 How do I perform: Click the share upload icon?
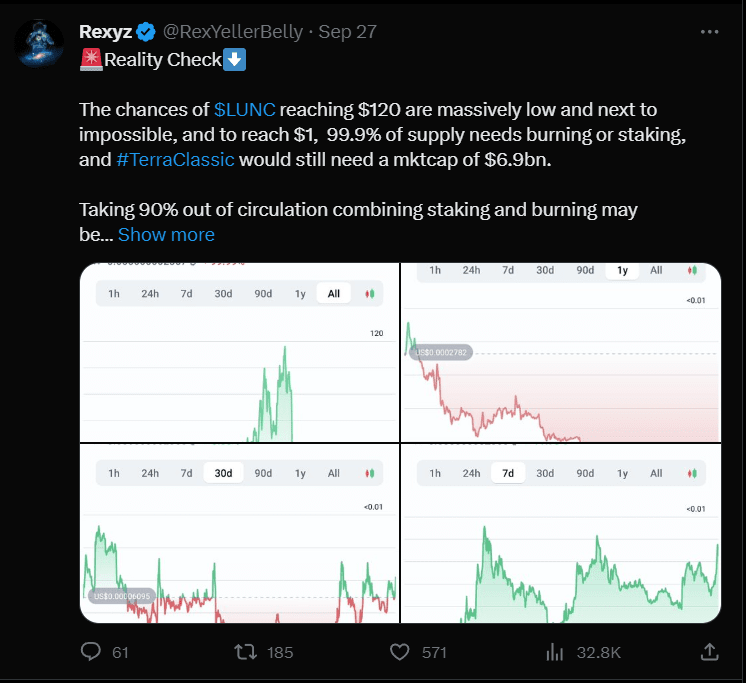tap(709, 652)
